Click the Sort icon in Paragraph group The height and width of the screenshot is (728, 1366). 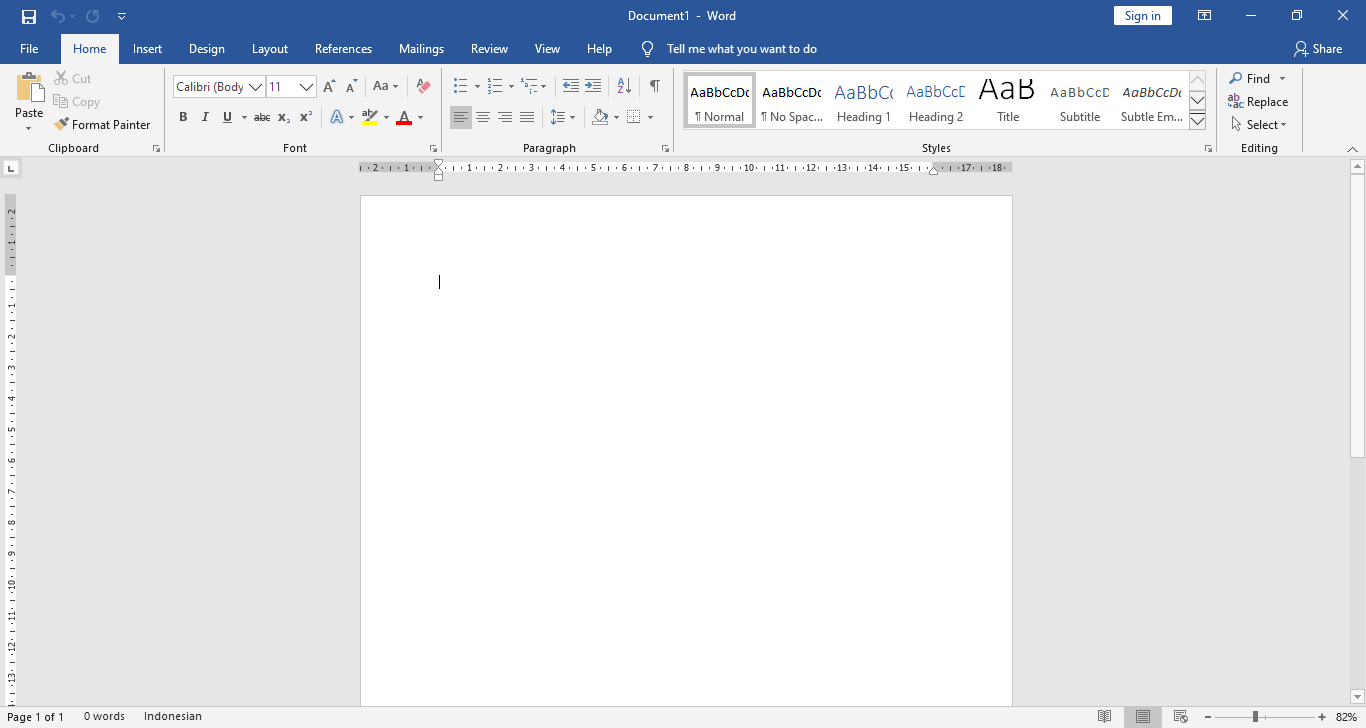[x=623, y=86]
